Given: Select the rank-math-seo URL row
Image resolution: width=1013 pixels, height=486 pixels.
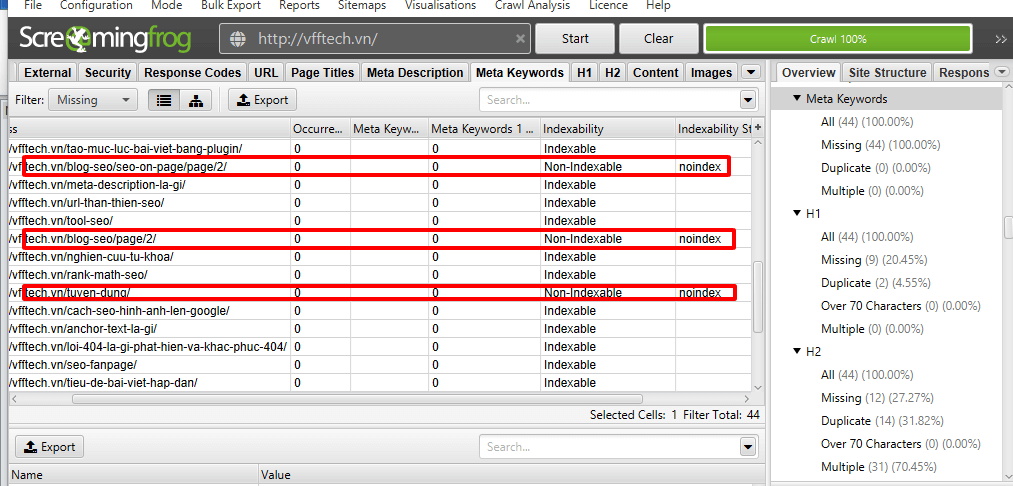Looking at the screenshot, I should click(x=381, y=275).
